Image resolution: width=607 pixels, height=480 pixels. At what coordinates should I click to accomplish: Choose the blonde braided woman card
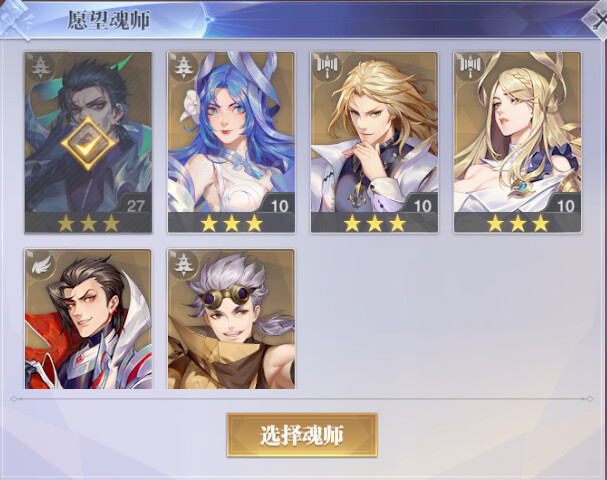tap(518, 142)
